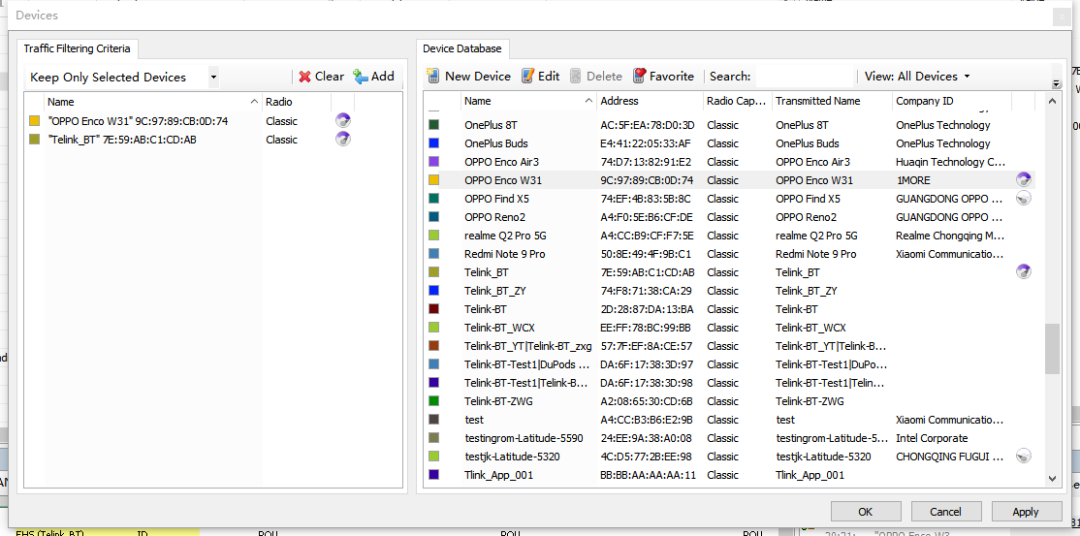Click the dark red swatch of Telink-BT

[434, 309]
